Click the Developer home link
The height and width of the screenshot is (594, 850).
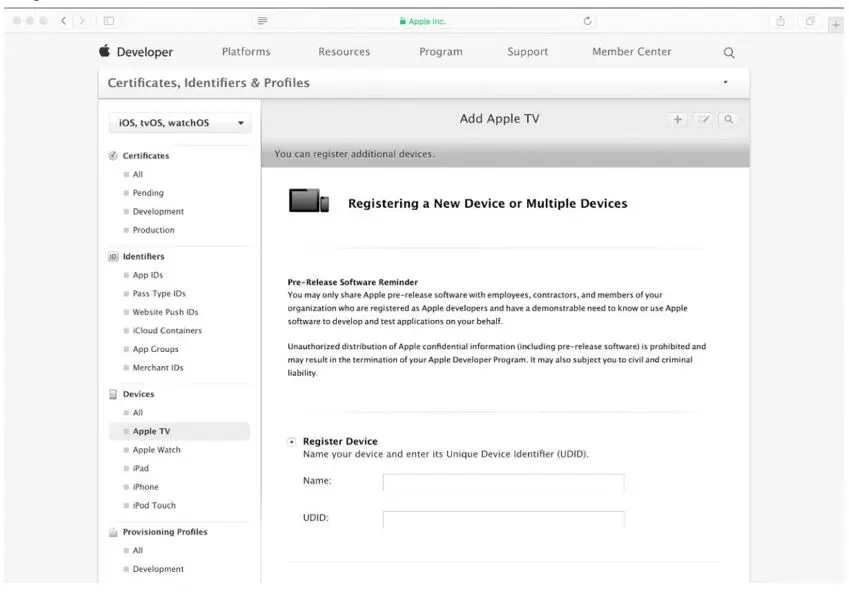click(145, 52)
